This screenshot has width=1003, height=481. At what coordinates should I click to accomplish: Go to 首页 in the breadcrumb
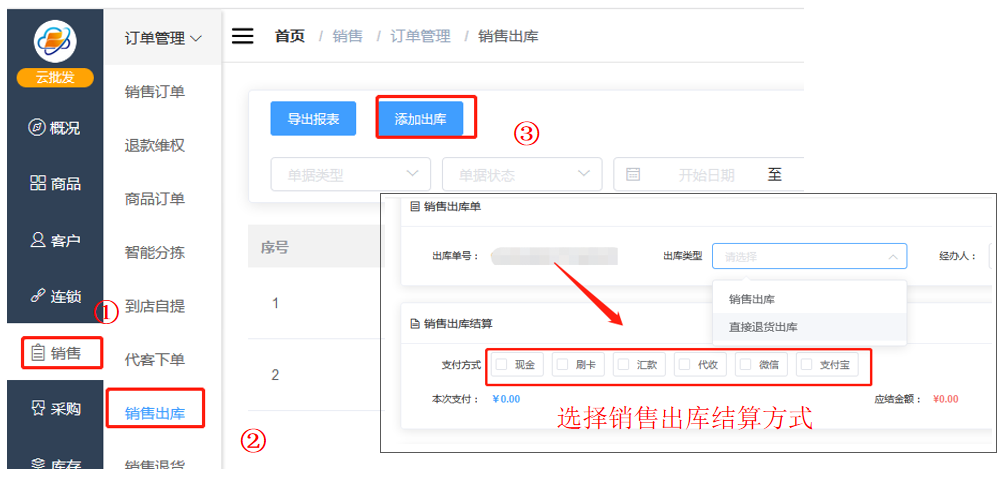[290, 36]
